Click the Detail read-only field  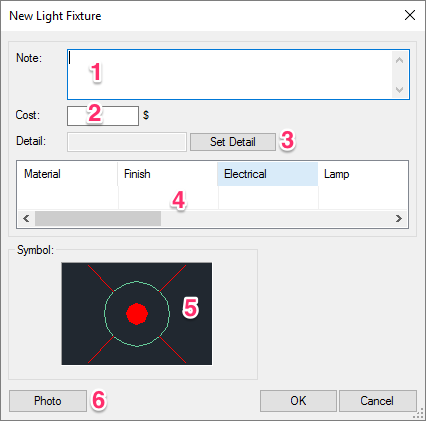point(127,142)
